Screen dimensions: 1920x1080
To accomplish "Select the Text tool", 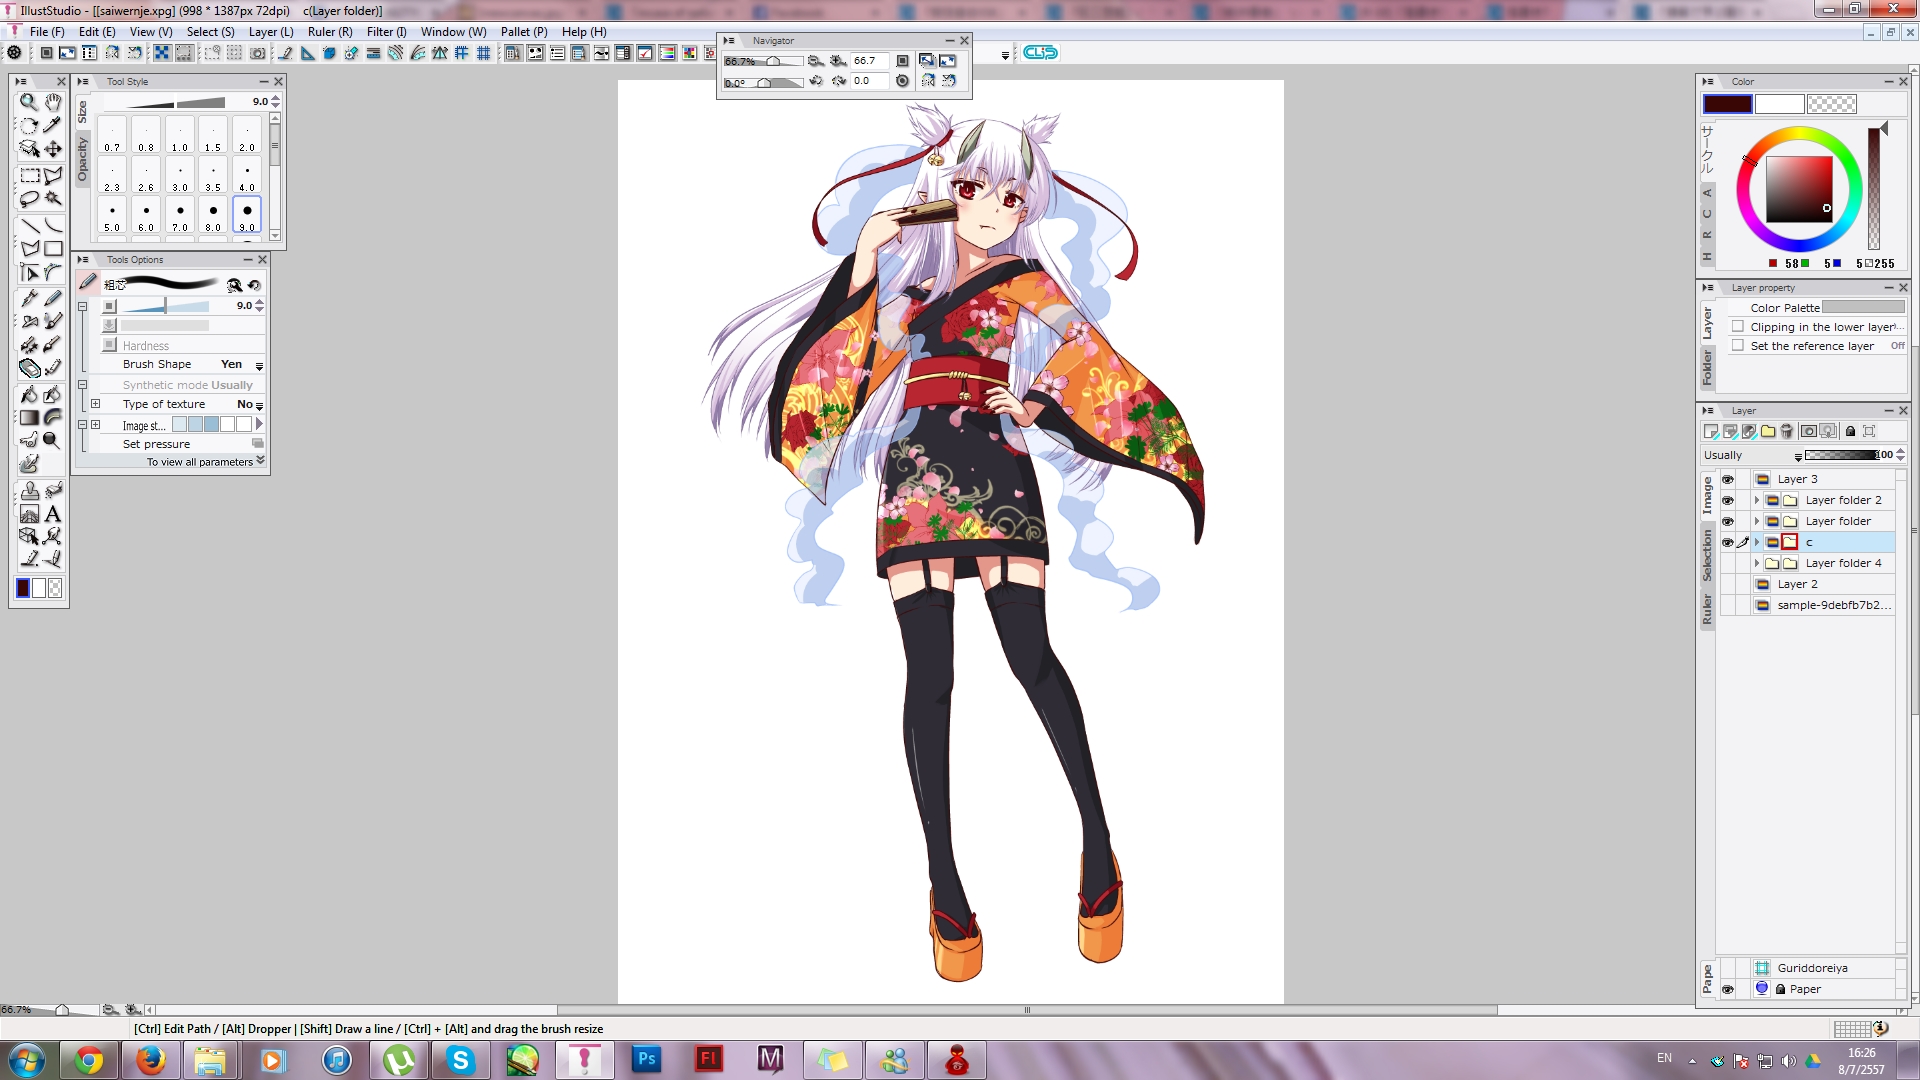I will [53, 514].
